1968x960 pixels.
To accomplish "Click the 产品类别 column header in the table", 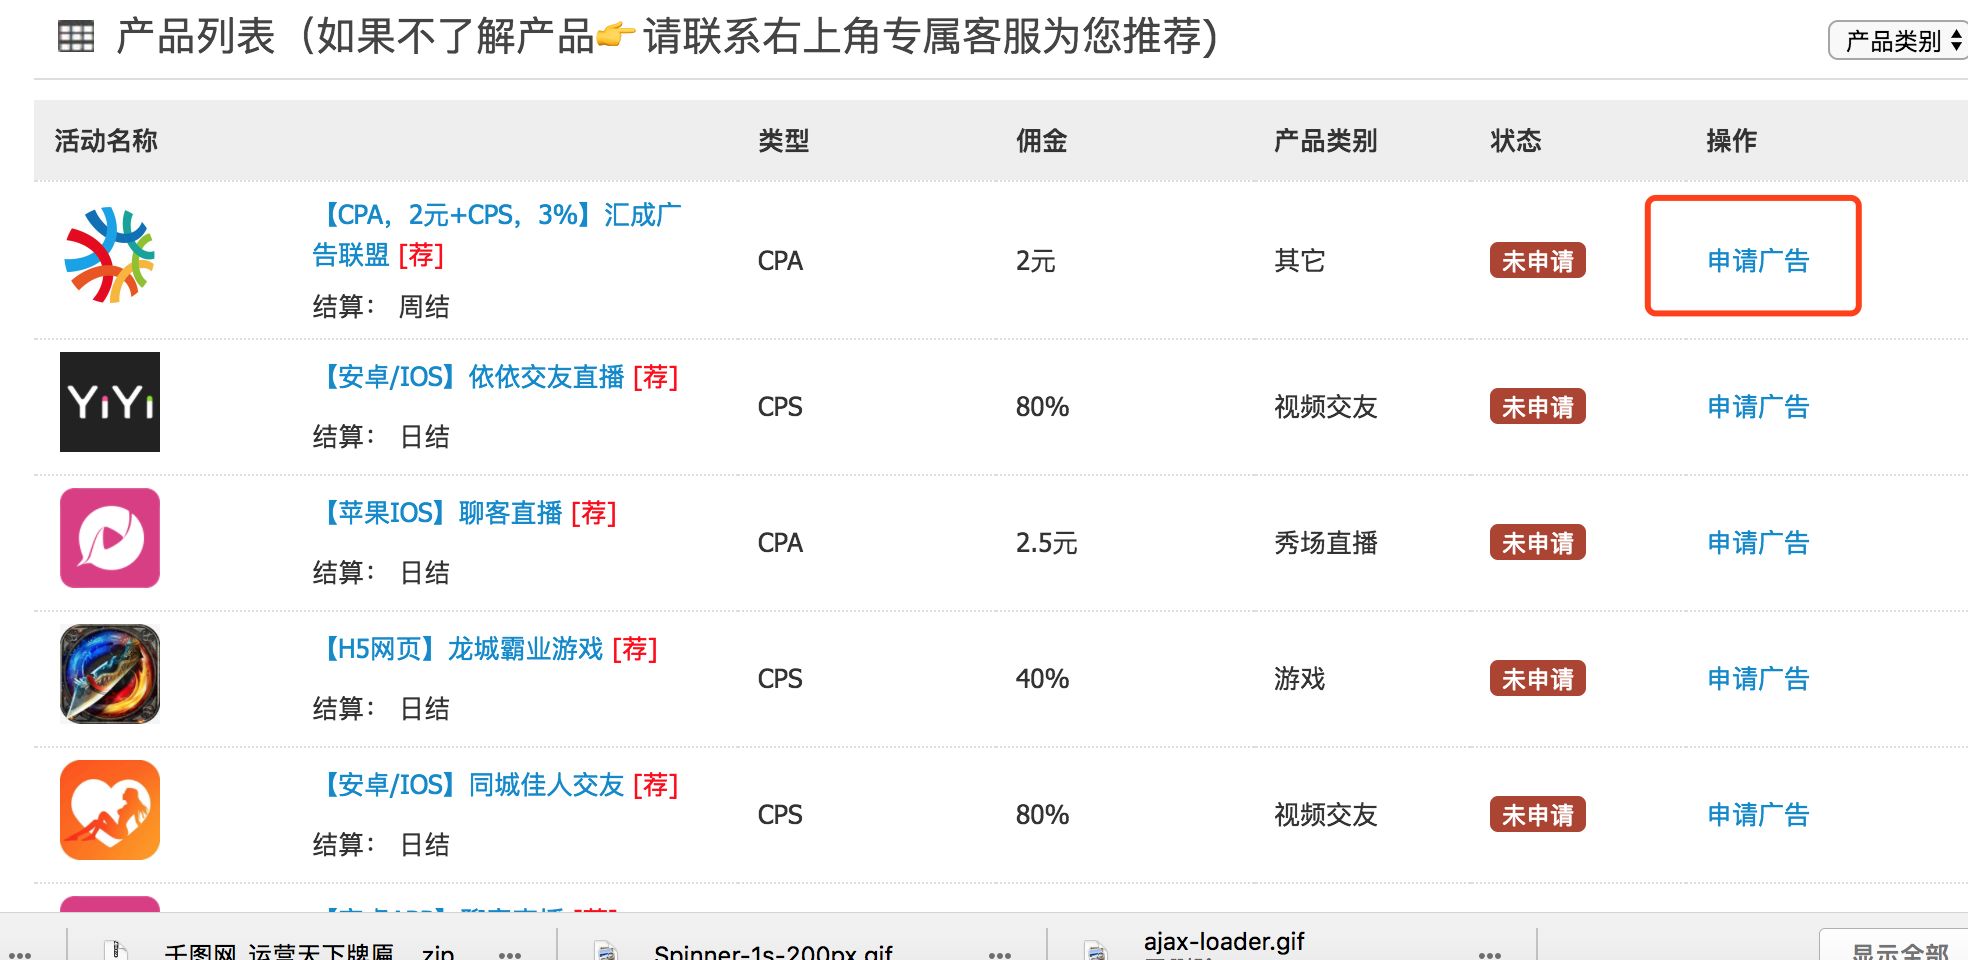I will coord(1325,141).
